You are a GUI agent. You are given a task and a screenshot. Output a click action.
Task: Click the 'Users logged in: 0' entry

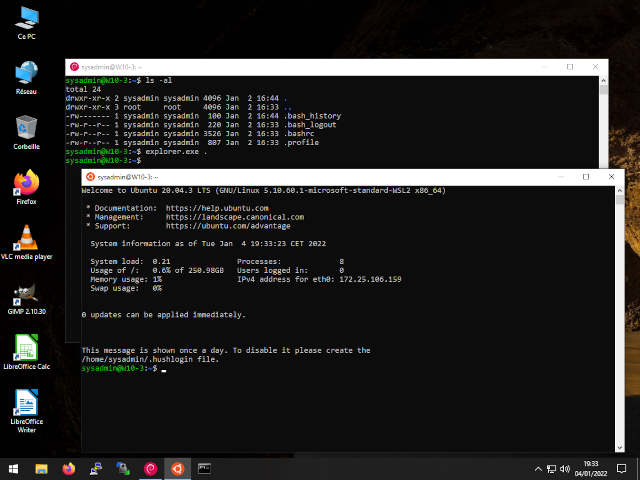tap(291, 270)
